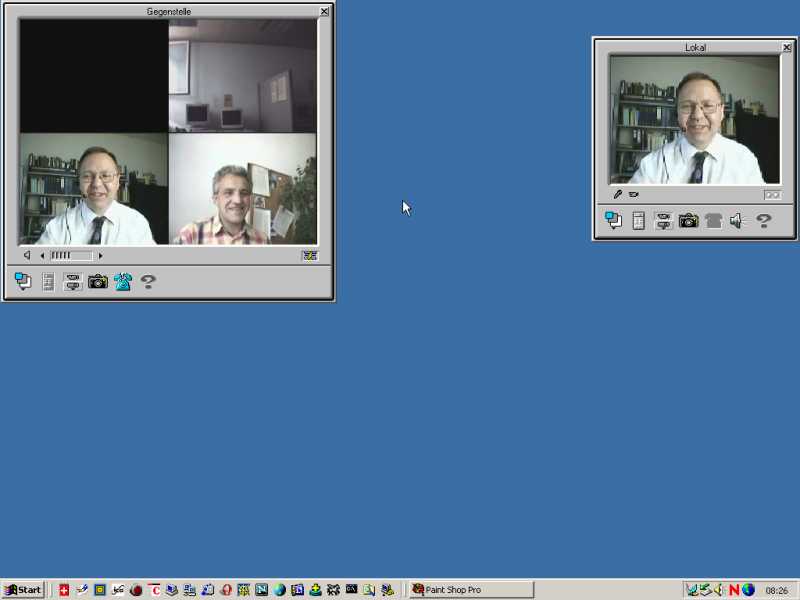Click the small indicator box in Lokal window
Viewport: 800px width, 600px height.
(772, 195)
